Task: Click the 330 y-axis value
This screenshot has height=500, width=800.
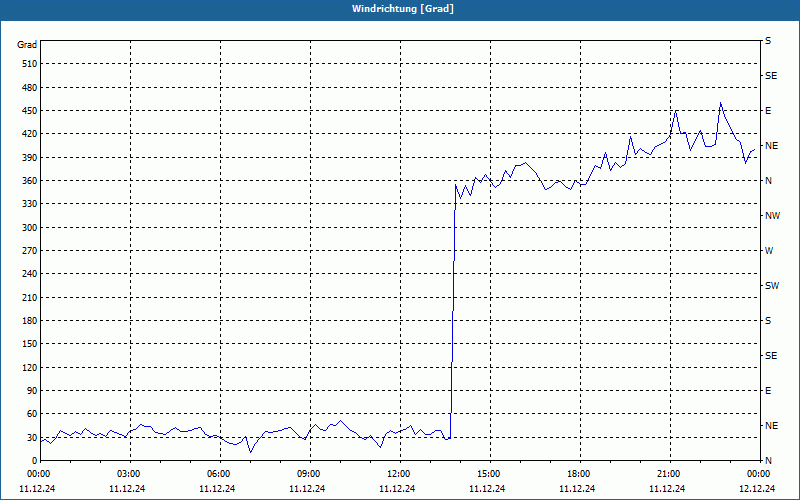Action: [30, 204]
